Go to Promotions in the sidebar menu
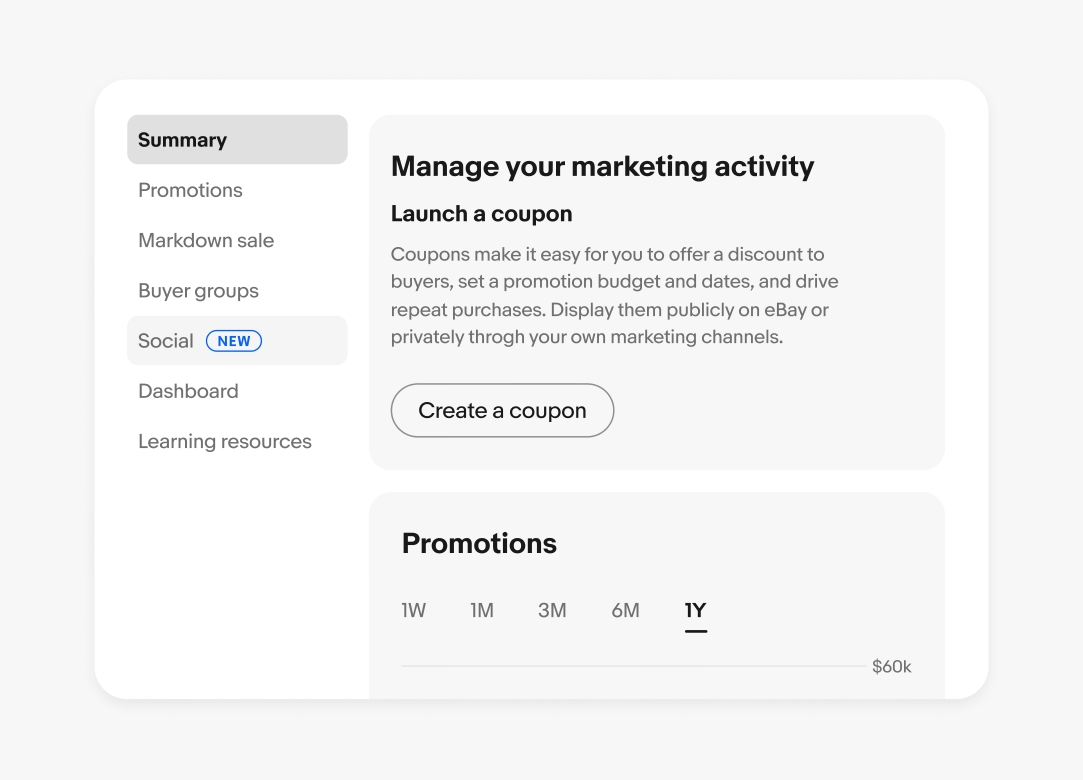 [x=190, y=190]
